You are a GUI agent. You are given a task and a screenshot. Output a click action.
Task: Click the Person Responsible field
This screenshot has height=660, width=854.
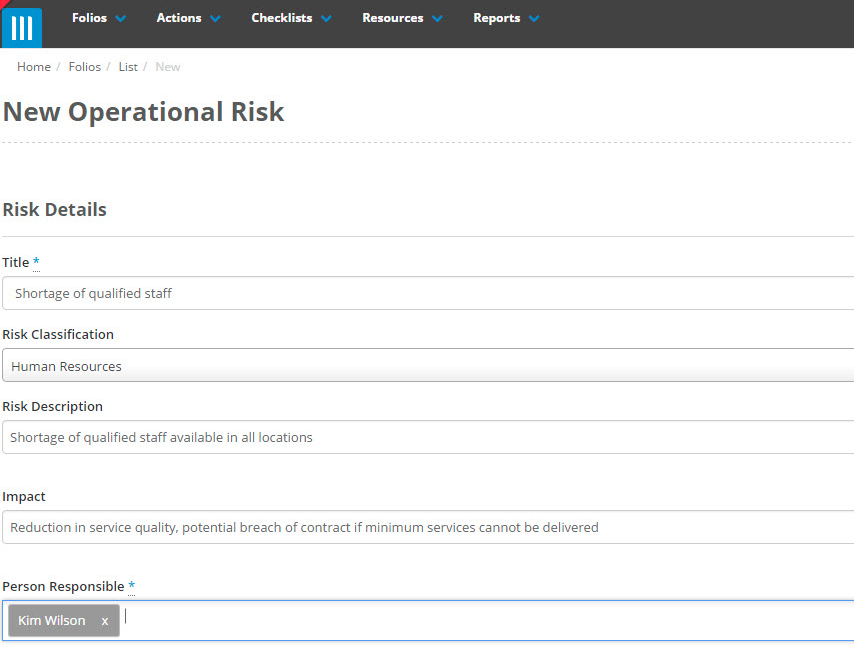tap(400, 620)
